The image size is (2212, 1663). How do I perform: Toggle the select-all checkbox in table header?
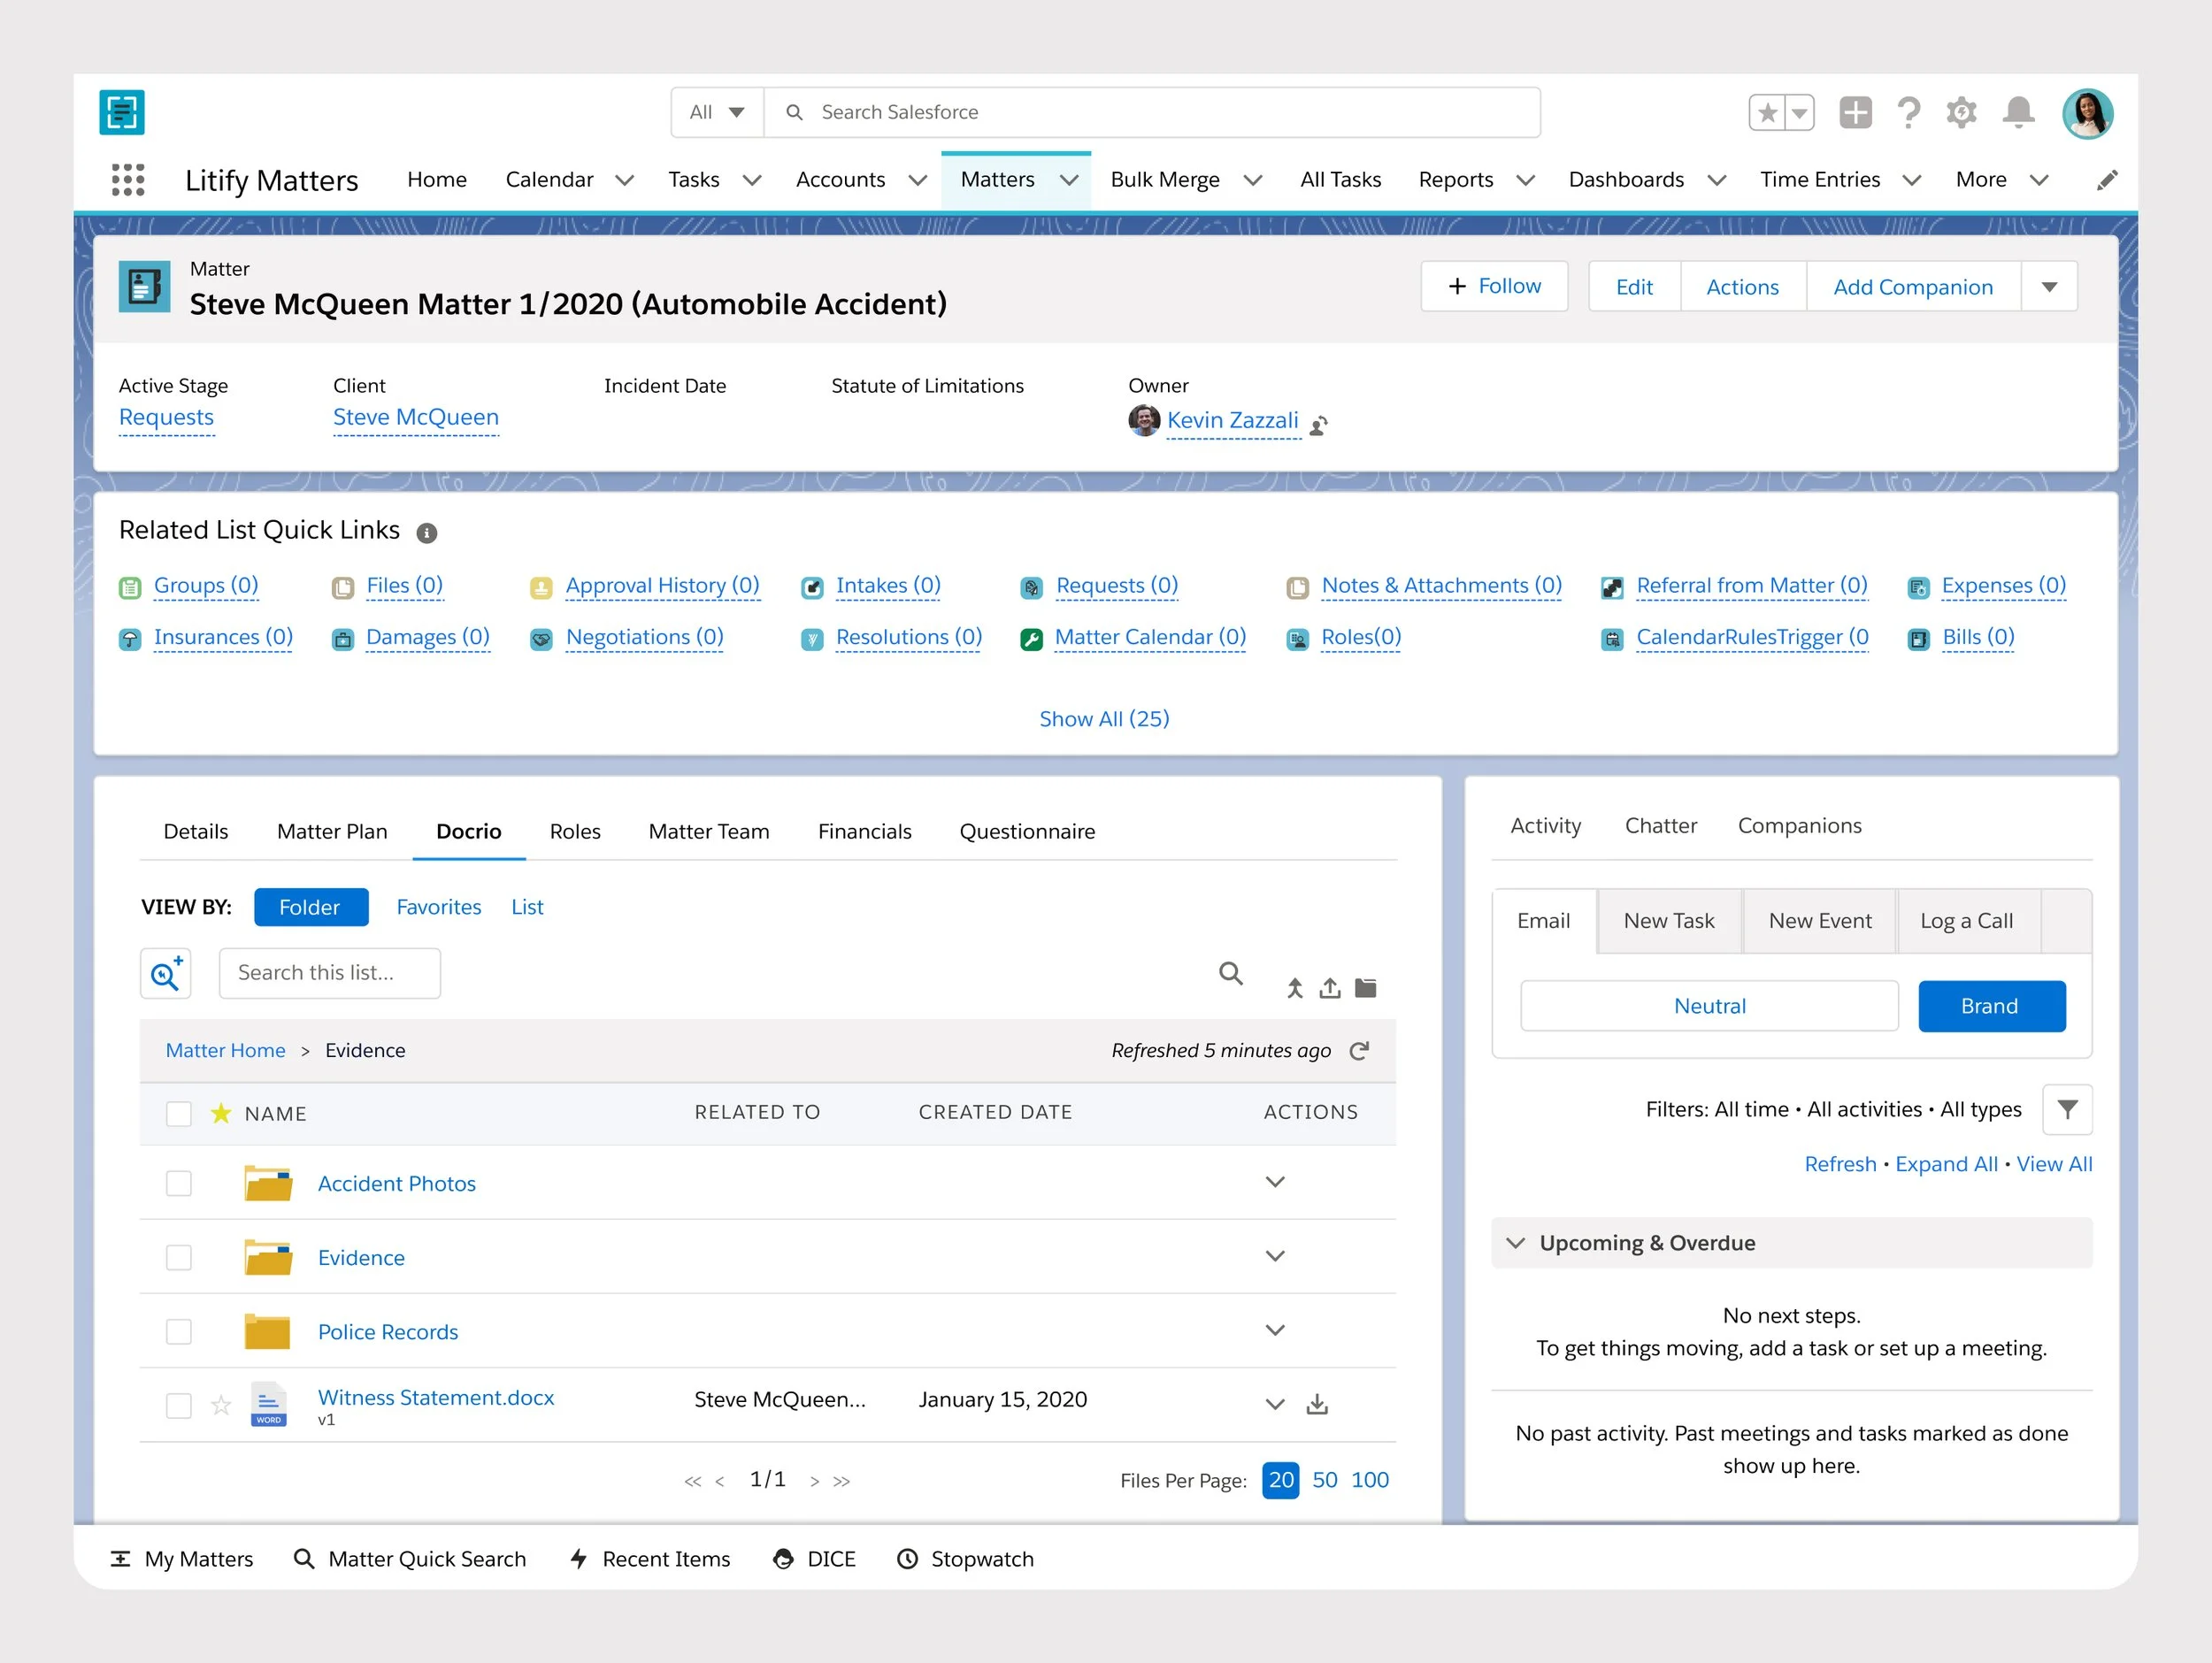click(x=179, y=1114)
